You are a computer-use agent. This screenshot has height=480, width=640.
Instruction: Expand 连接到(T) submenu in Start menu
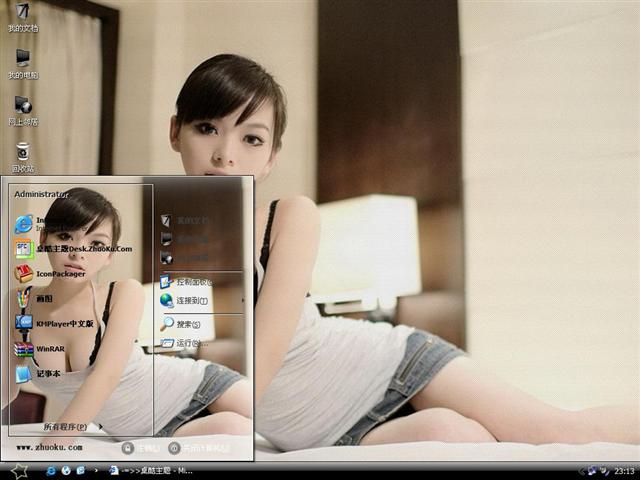202,301
